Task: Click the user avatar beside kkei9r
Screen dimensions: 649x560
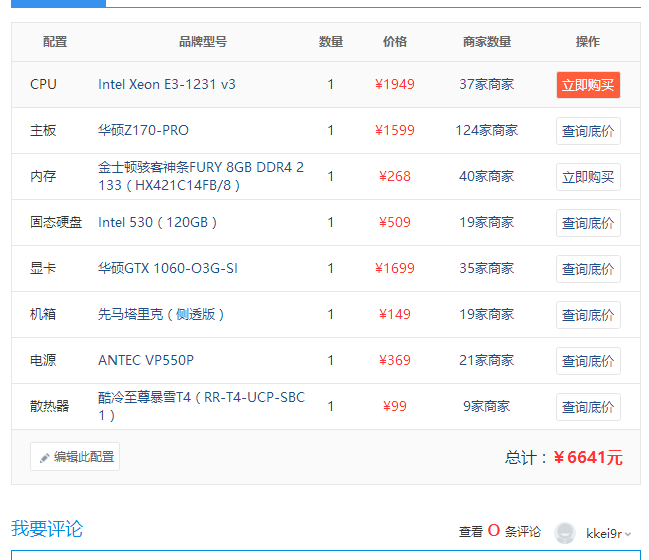Action: pos(565,533)
